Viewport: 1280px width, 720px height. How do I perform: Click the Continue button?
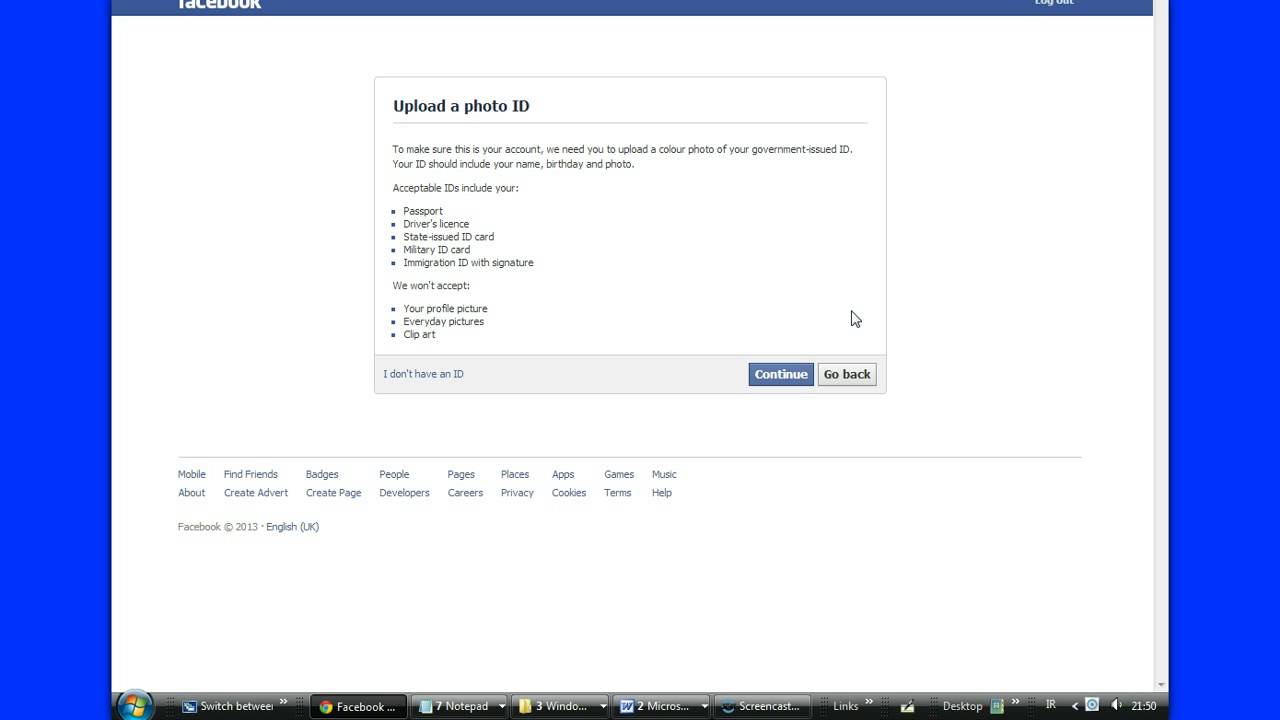click(781, 374)
